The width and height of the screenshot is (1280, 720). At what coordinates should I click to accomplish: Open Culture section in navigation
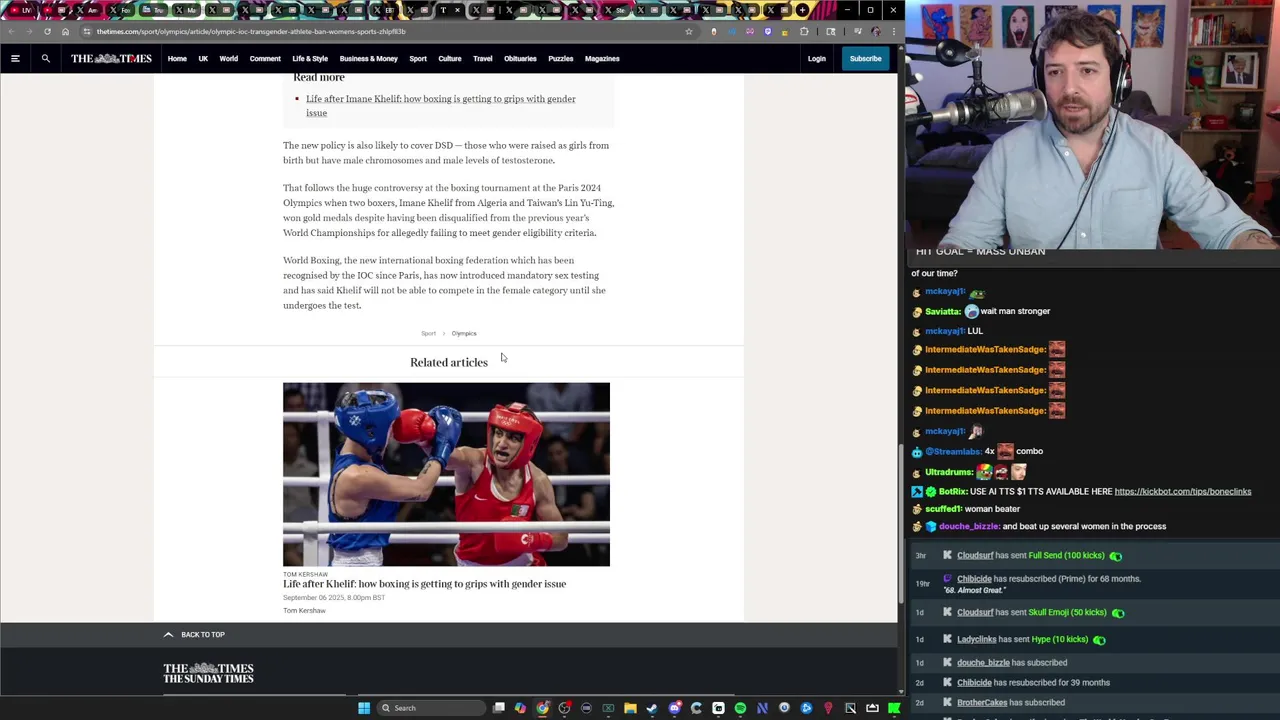tap(450, 59)
